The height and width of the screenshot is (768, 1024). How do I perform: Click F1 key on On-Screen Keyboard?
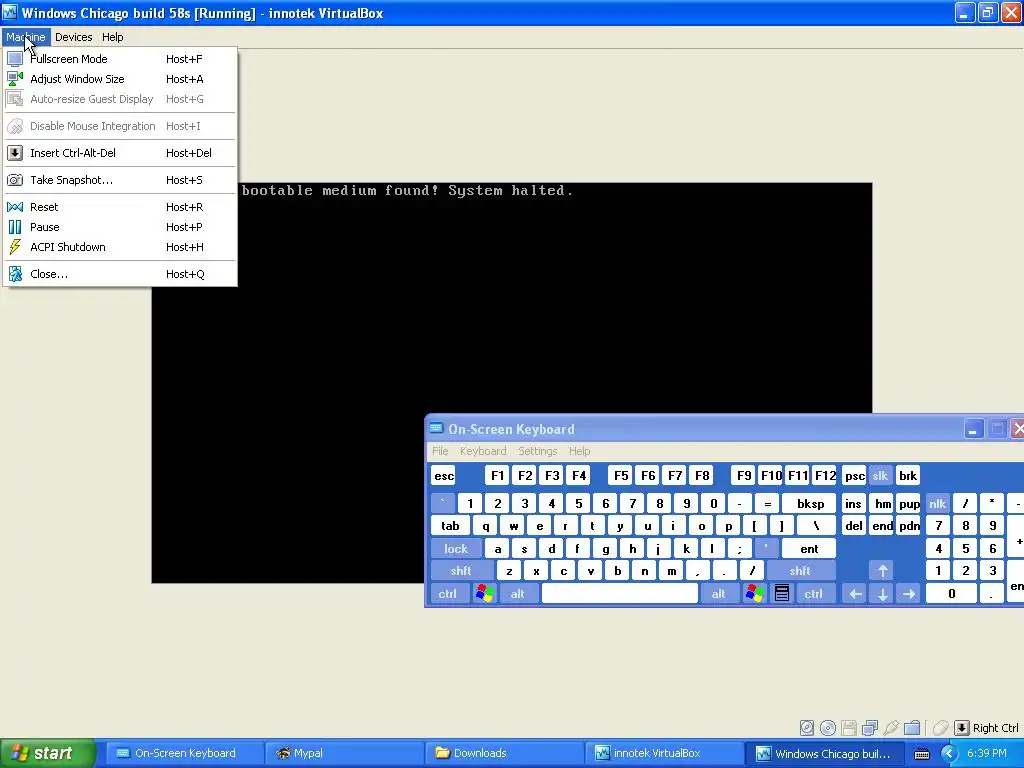(498, 475)
